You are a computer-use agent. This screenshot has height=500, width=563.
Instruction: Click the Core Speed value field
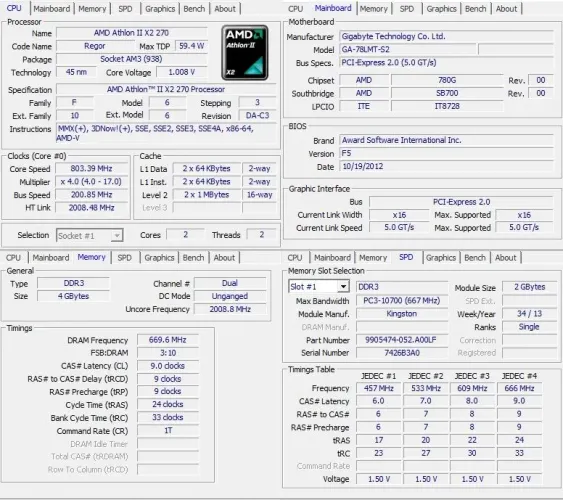click(92, 169)
